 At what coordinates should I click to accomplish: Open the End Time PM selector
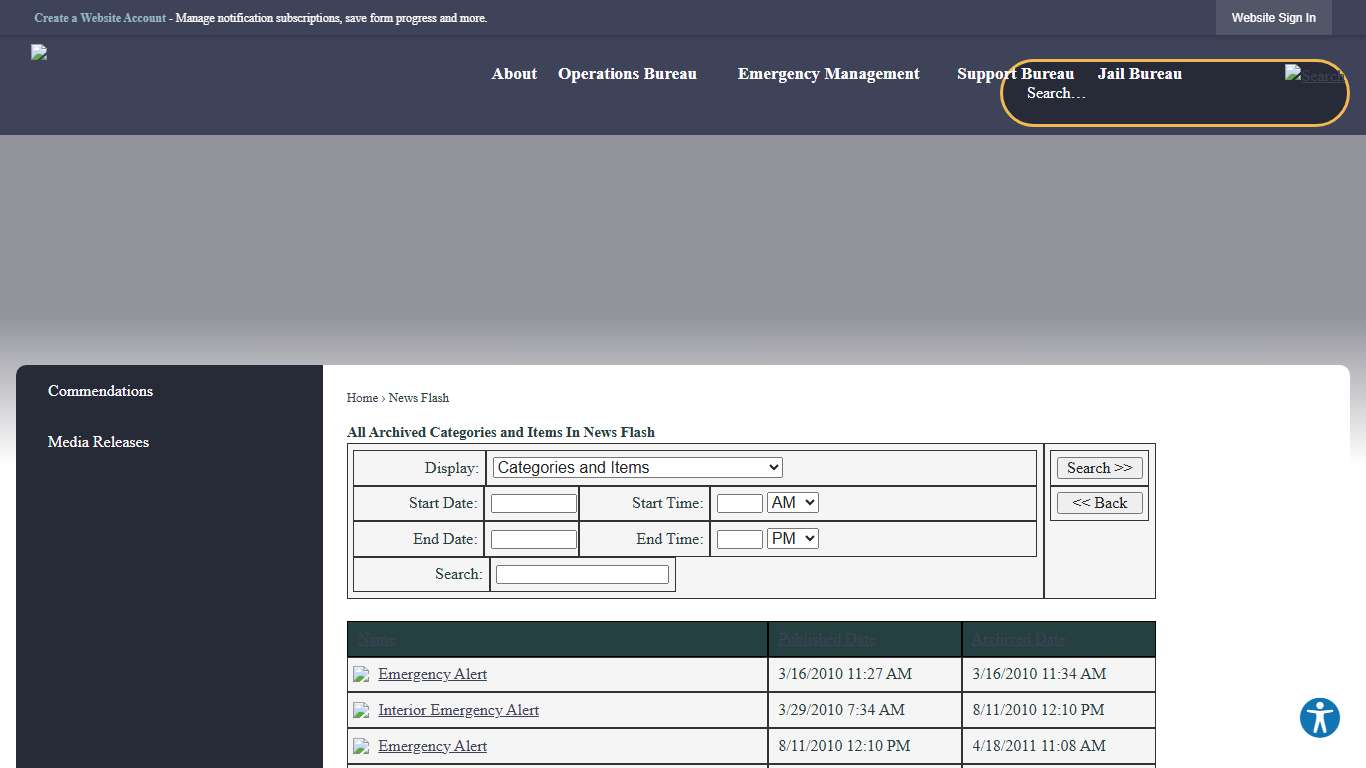[792, 539]
